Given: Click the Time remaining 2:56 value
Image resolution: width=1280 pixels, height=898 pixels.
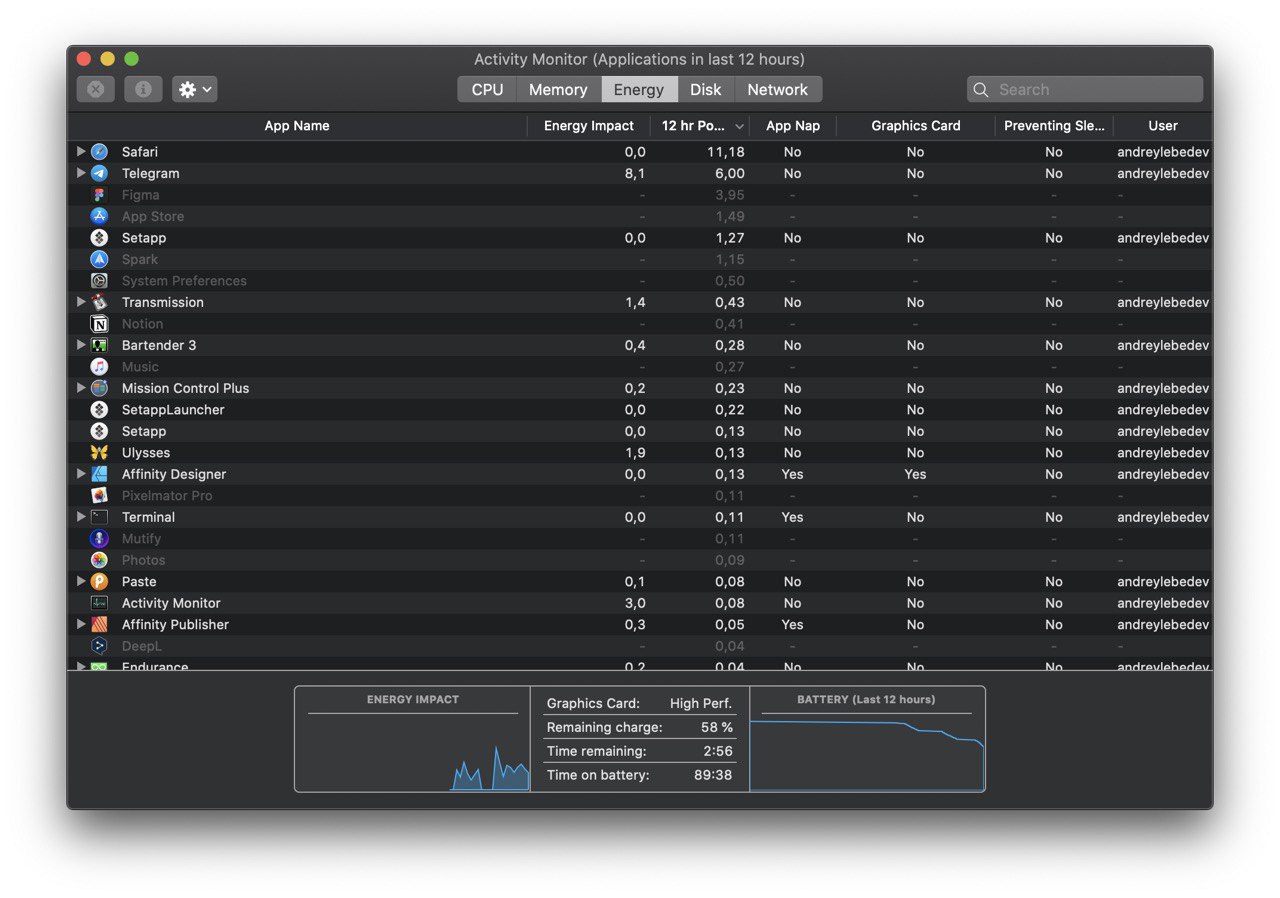Looking at the screenshot, I should coord(717,751).
